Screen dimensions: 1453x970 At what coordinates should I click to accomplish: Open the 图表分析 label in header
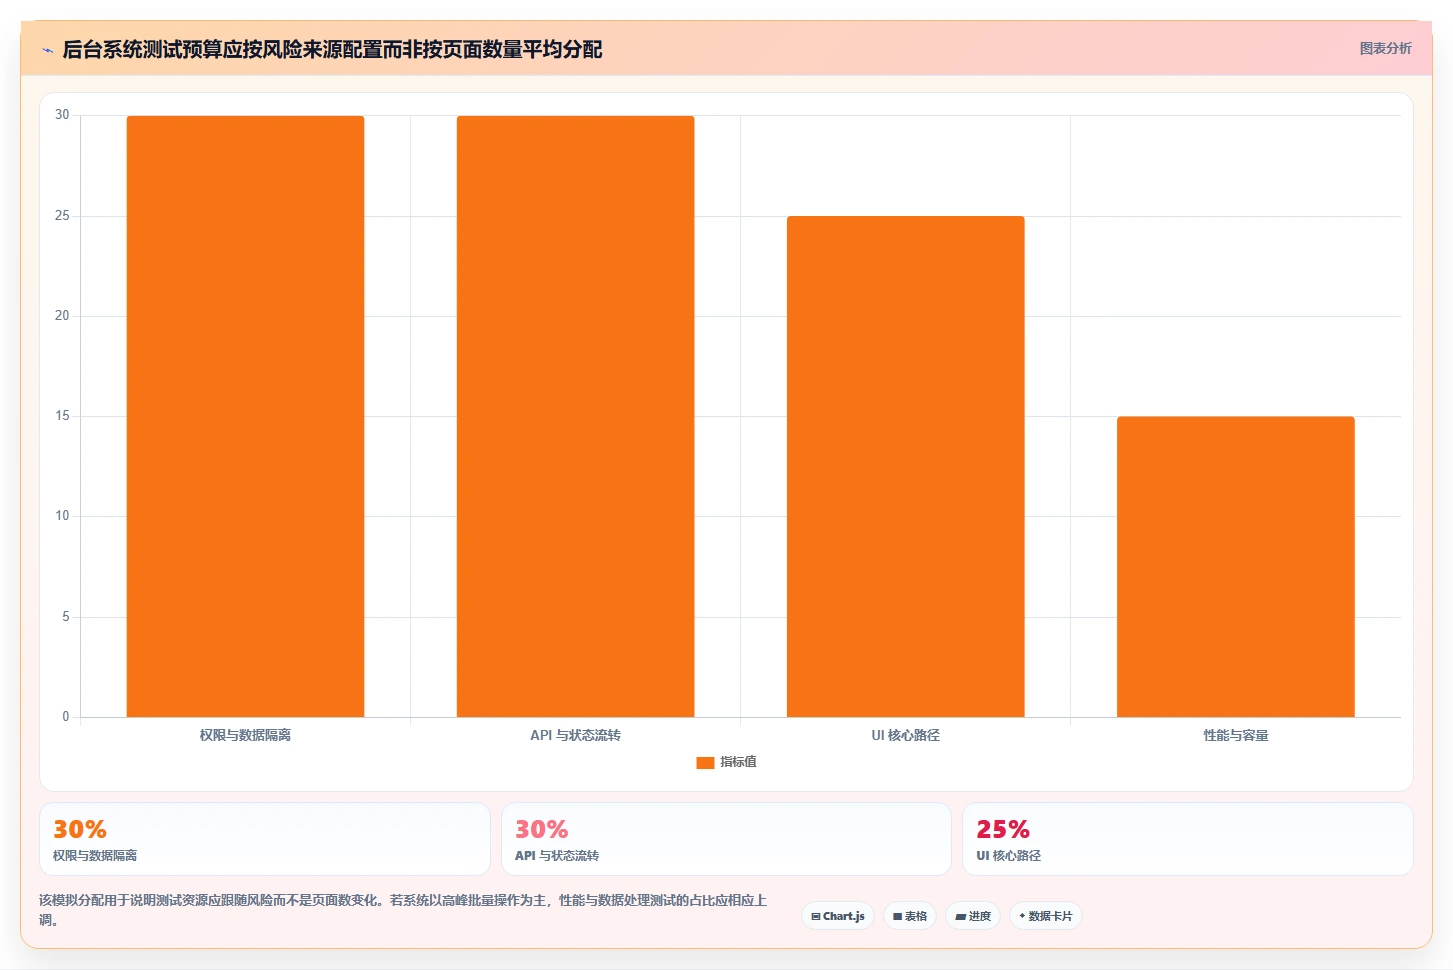coord(1385,48)
